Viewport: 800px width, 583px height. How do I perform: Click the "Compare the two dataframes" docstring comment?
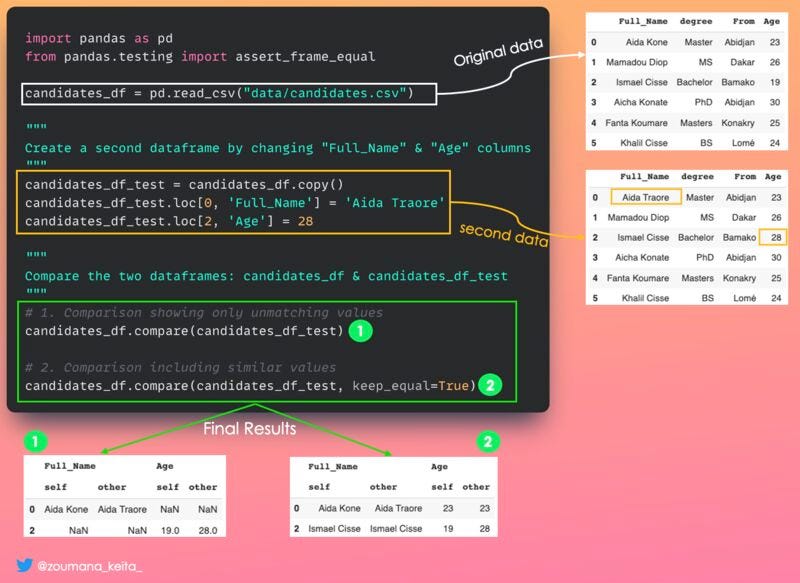coord(266,276)
